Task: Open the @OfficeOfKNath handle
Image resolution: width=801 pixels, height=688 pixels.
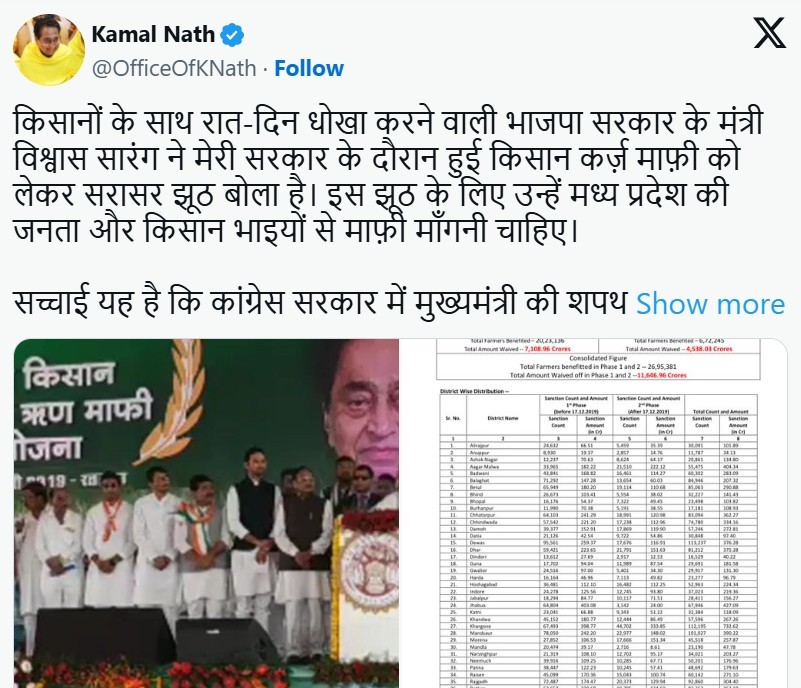Action: 174,68
